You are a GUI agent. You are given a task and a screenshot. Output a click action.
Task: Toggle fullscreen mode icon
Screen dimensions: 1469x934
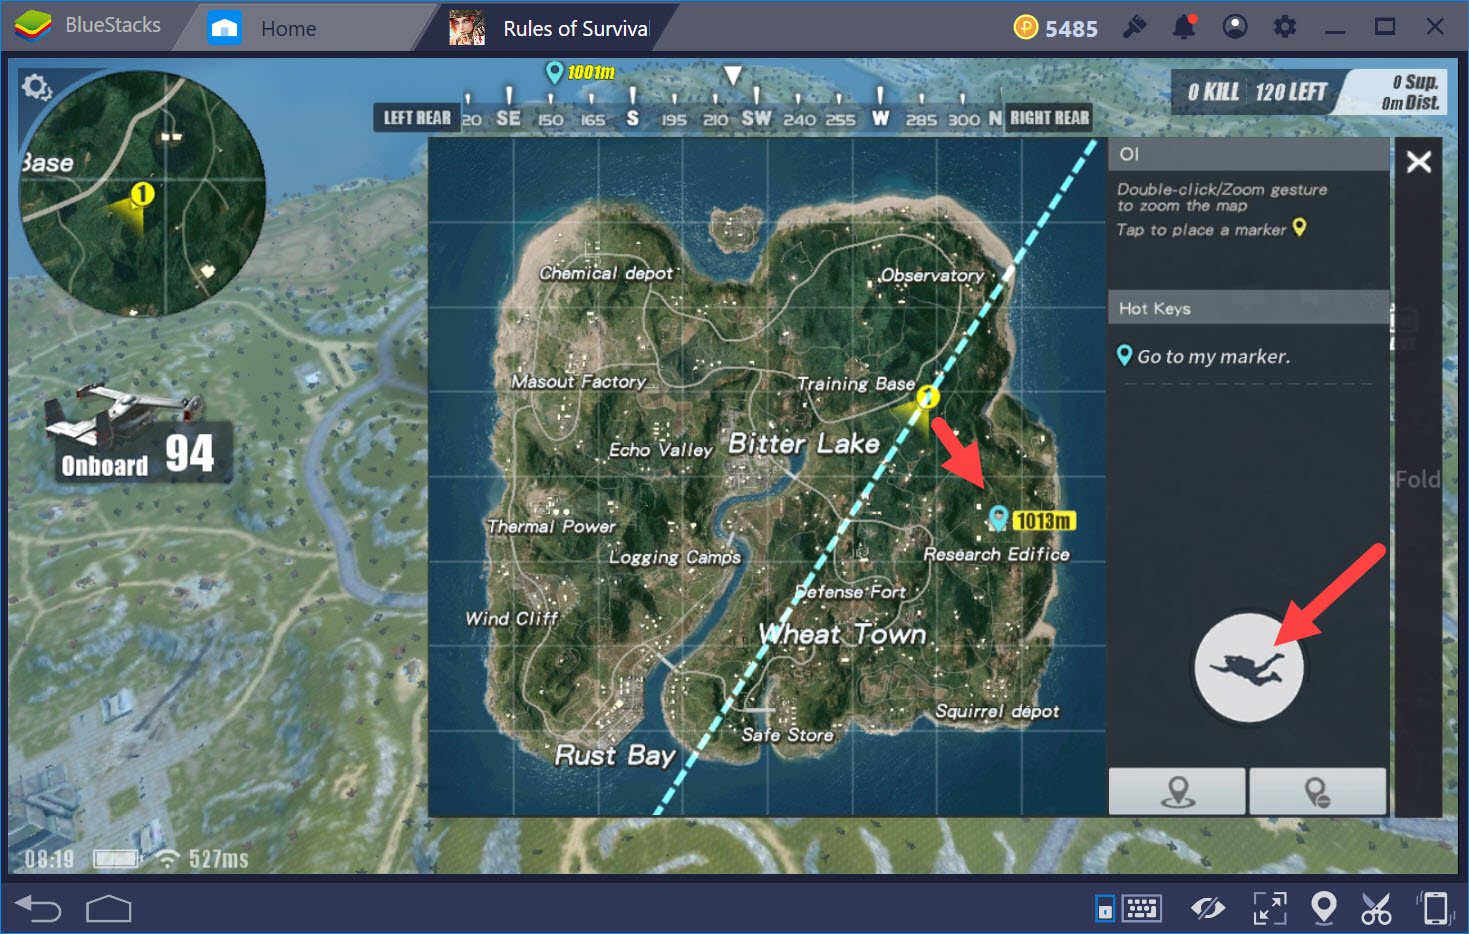[1270, 908]
